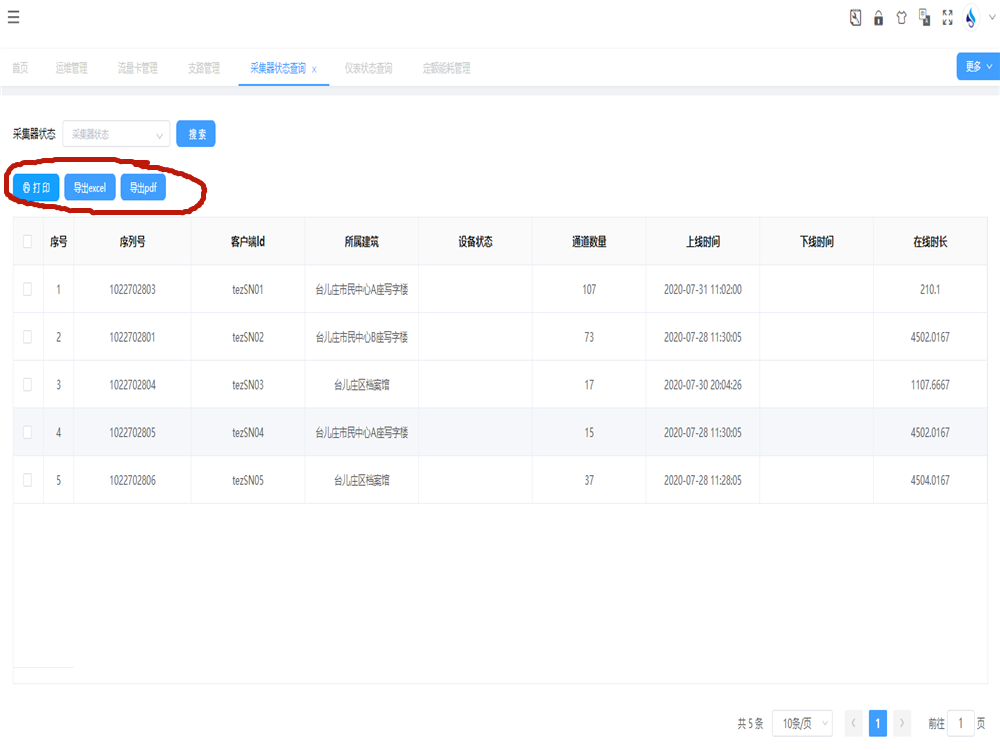The height and width of the screenshot is (750, 1000).
Task: Open the theme shirt icon
Action: tap(901, 17)
